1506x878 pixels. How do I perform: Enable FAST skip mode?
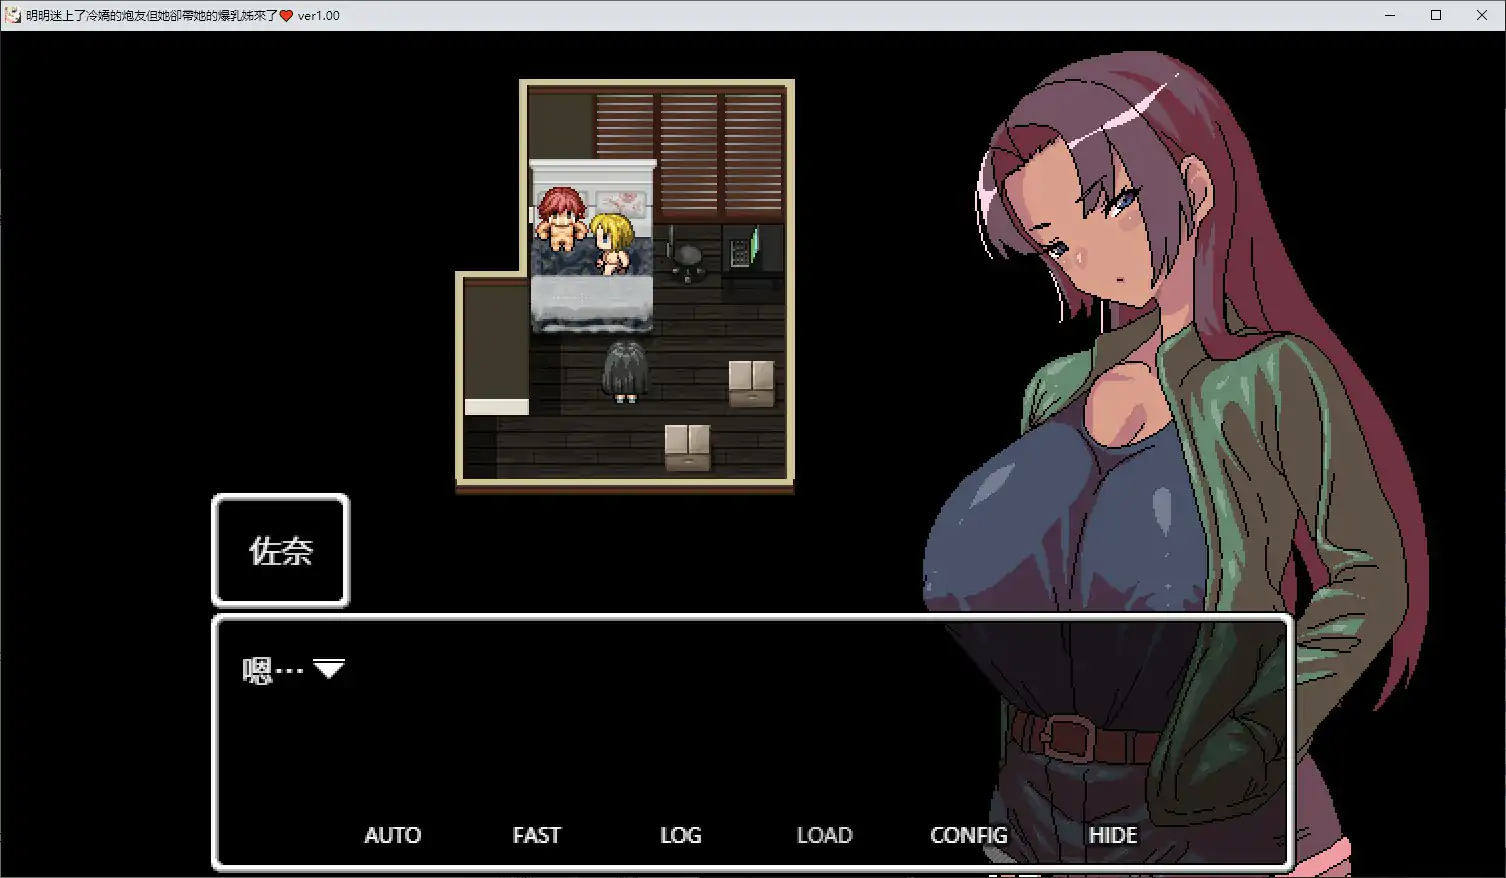click(x=536, y=835)
